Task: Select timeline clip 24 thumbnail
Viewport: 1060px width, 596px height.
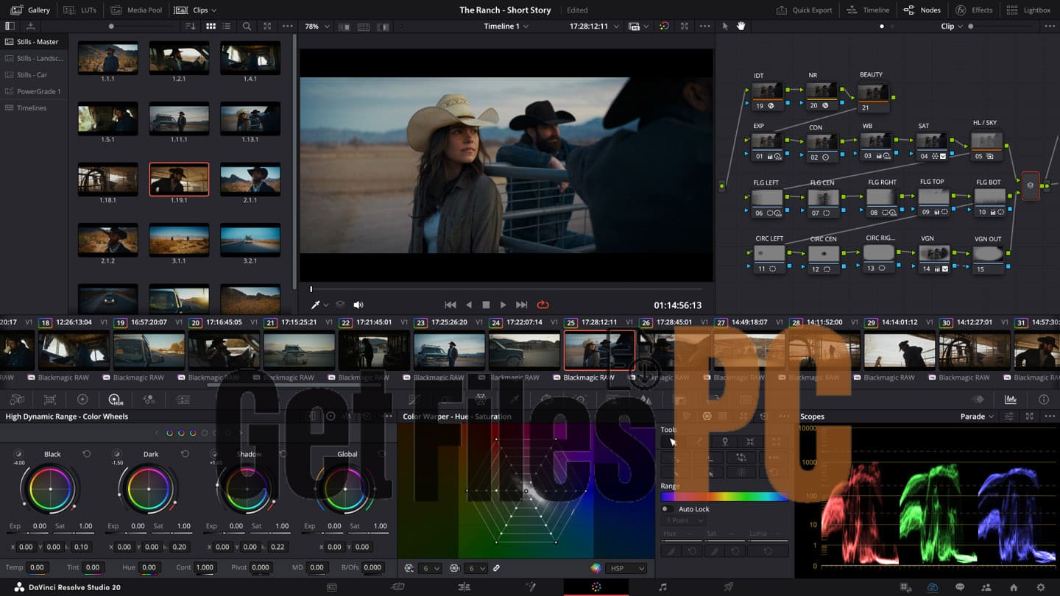Action: coord(524,351)
